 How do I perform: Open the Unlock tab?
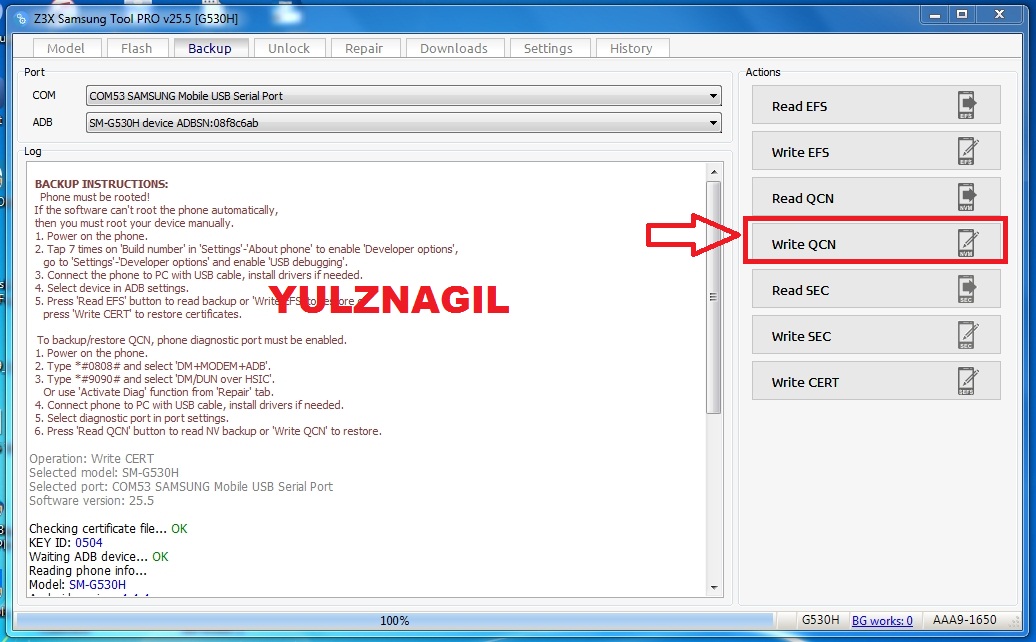point(289,48)
